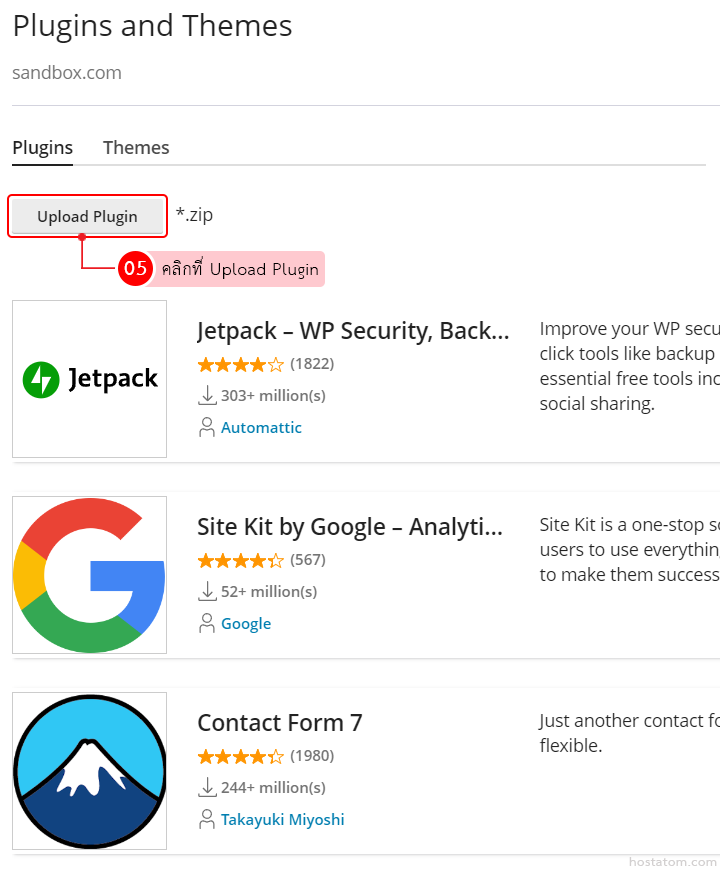
Task: Click the Jetpack download count icon
Action: pyautogui.click(x=207, y=395)
